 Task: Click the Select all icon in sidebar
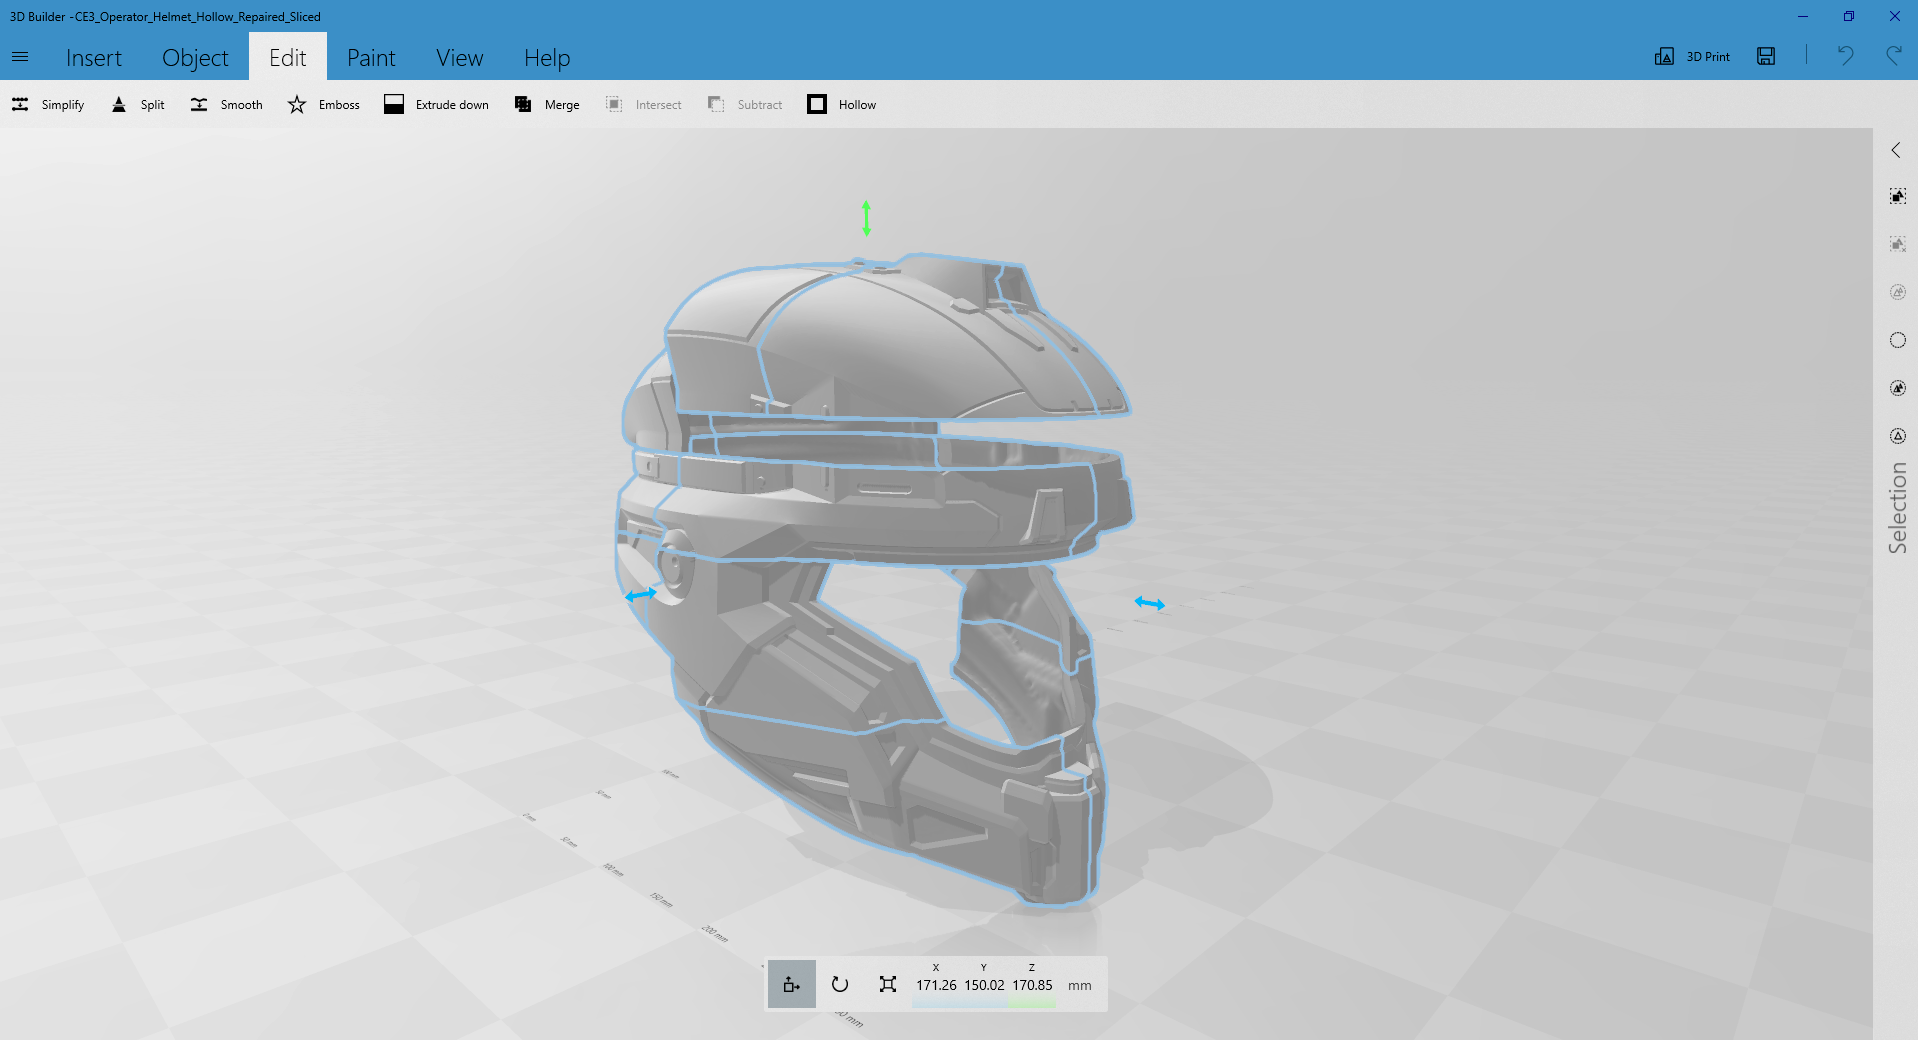coord(1897,196)
